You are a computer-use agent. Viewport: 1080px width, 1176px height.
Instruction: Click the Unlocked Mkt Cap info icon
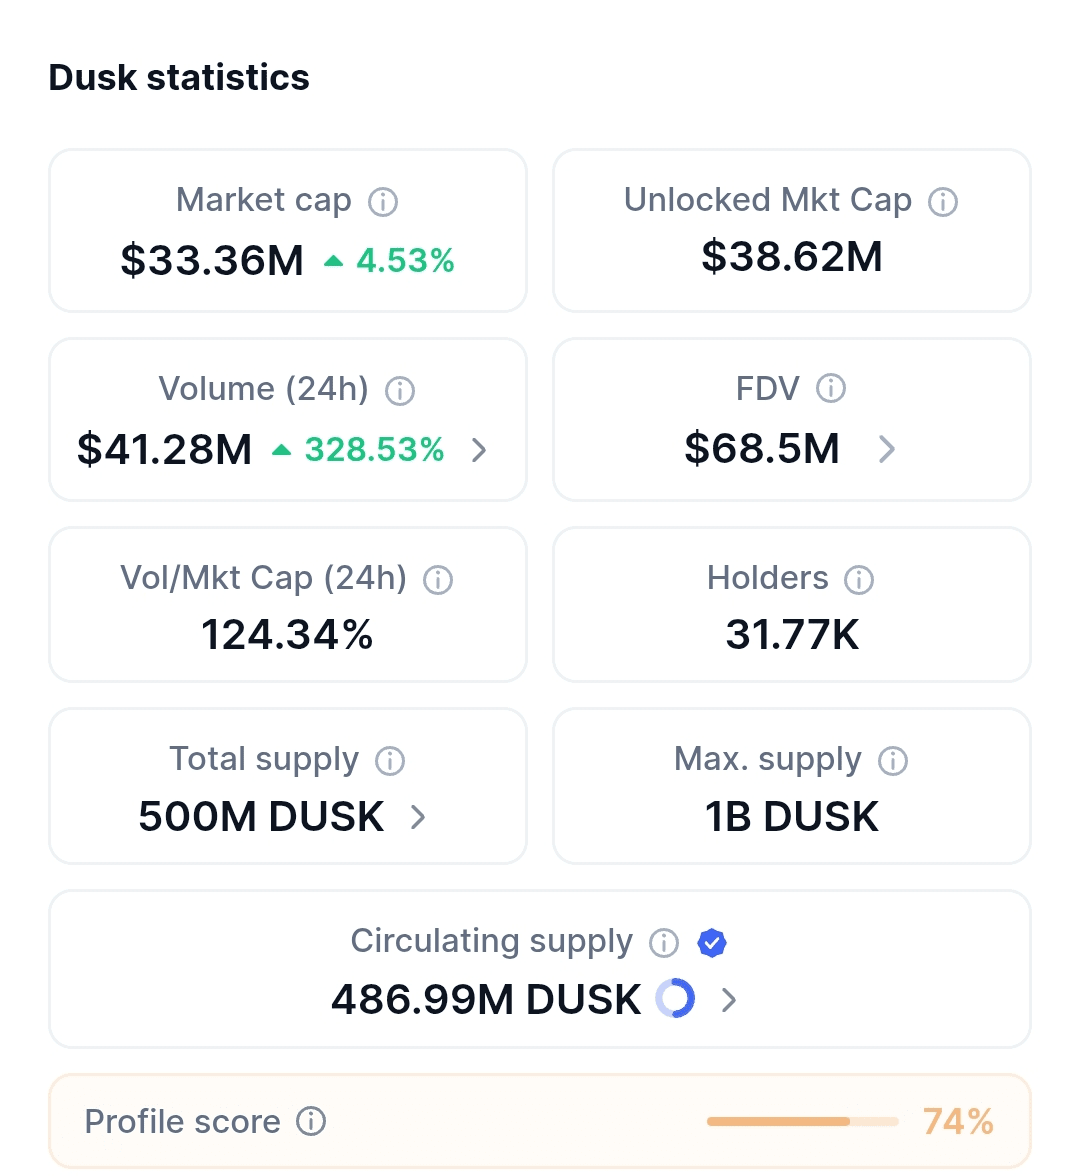pyautogui.click(x=943, y=202)
